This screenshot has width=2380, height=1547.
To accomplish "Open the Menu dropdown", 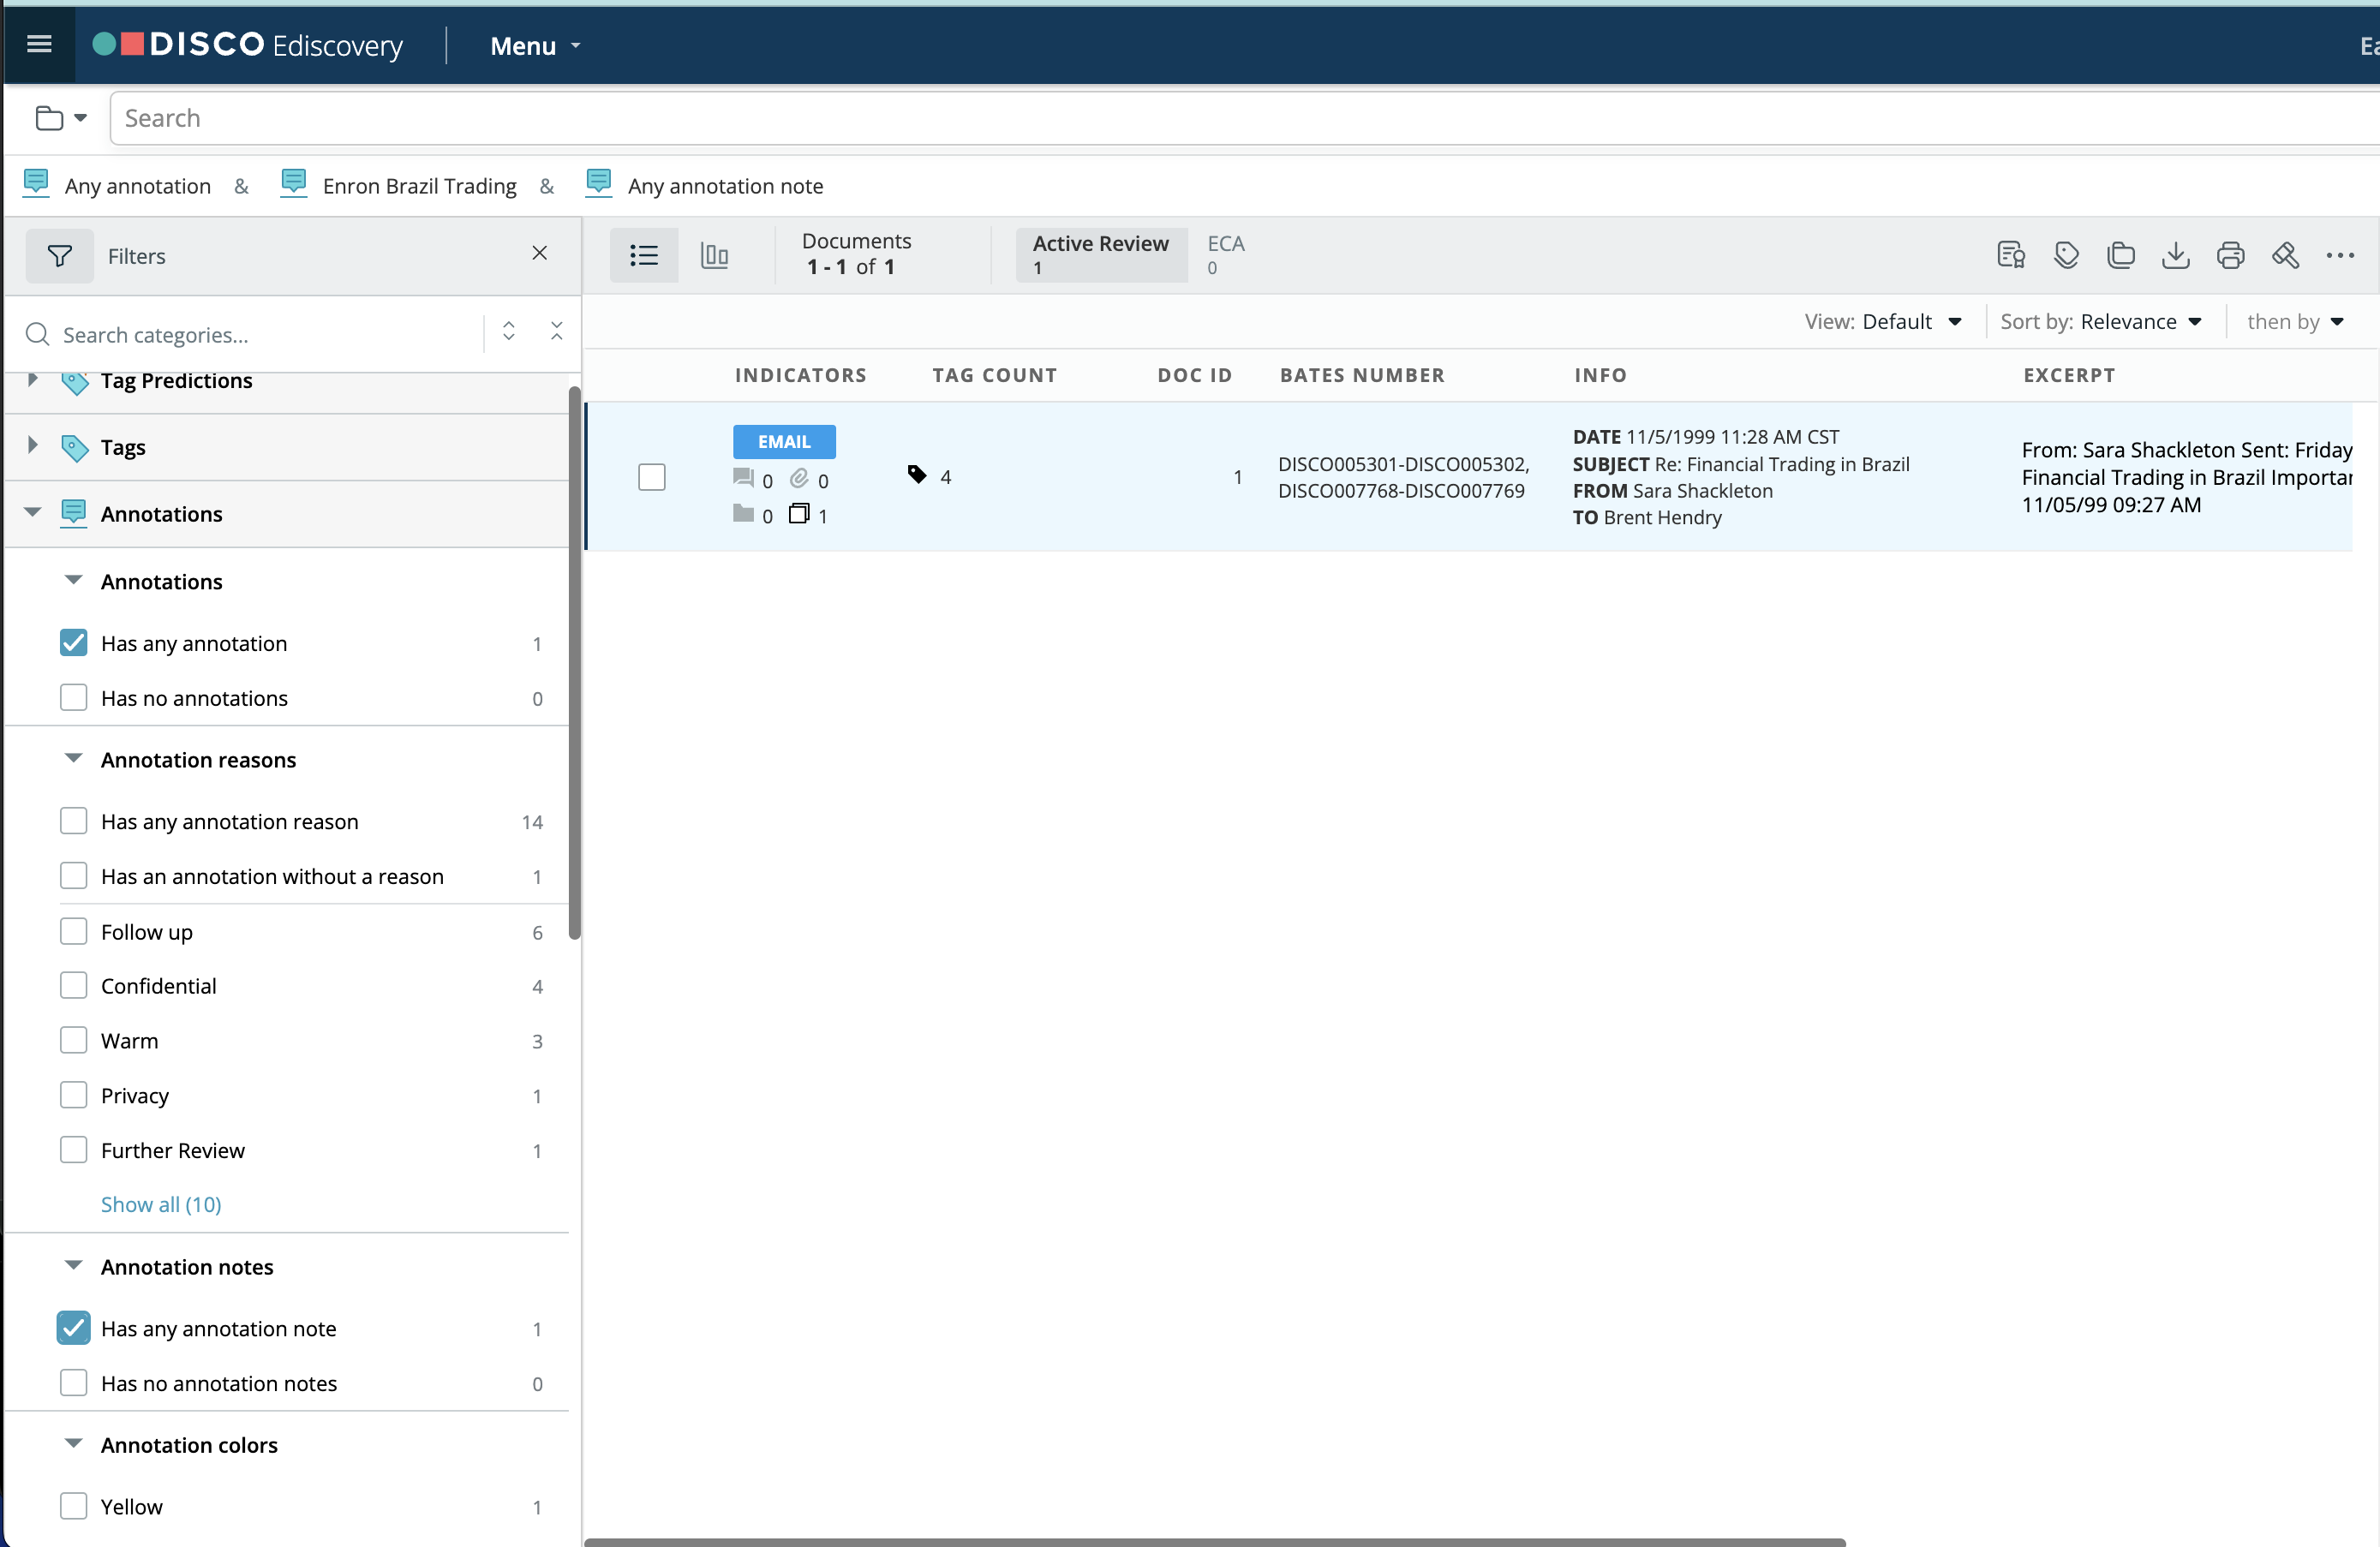I will (535, 46).
